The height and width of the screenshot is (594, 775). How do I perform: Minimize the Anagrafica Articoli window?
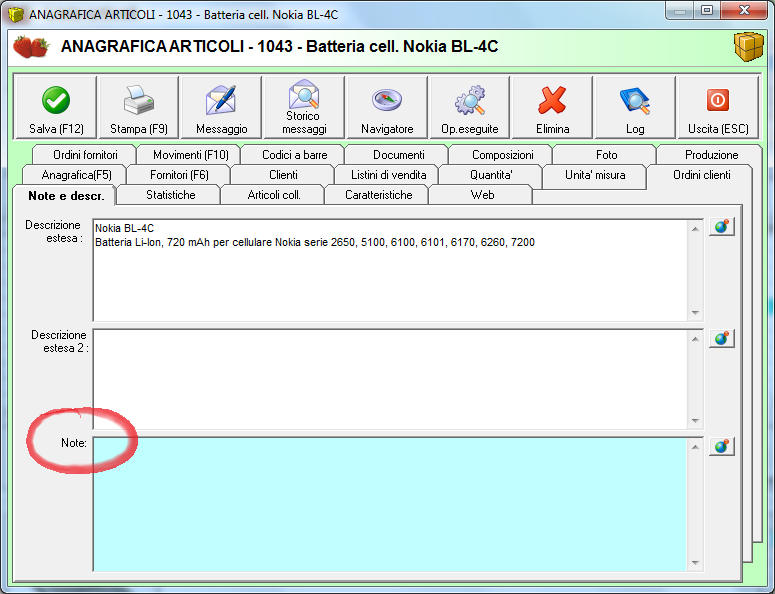click(x=680, y=10)
